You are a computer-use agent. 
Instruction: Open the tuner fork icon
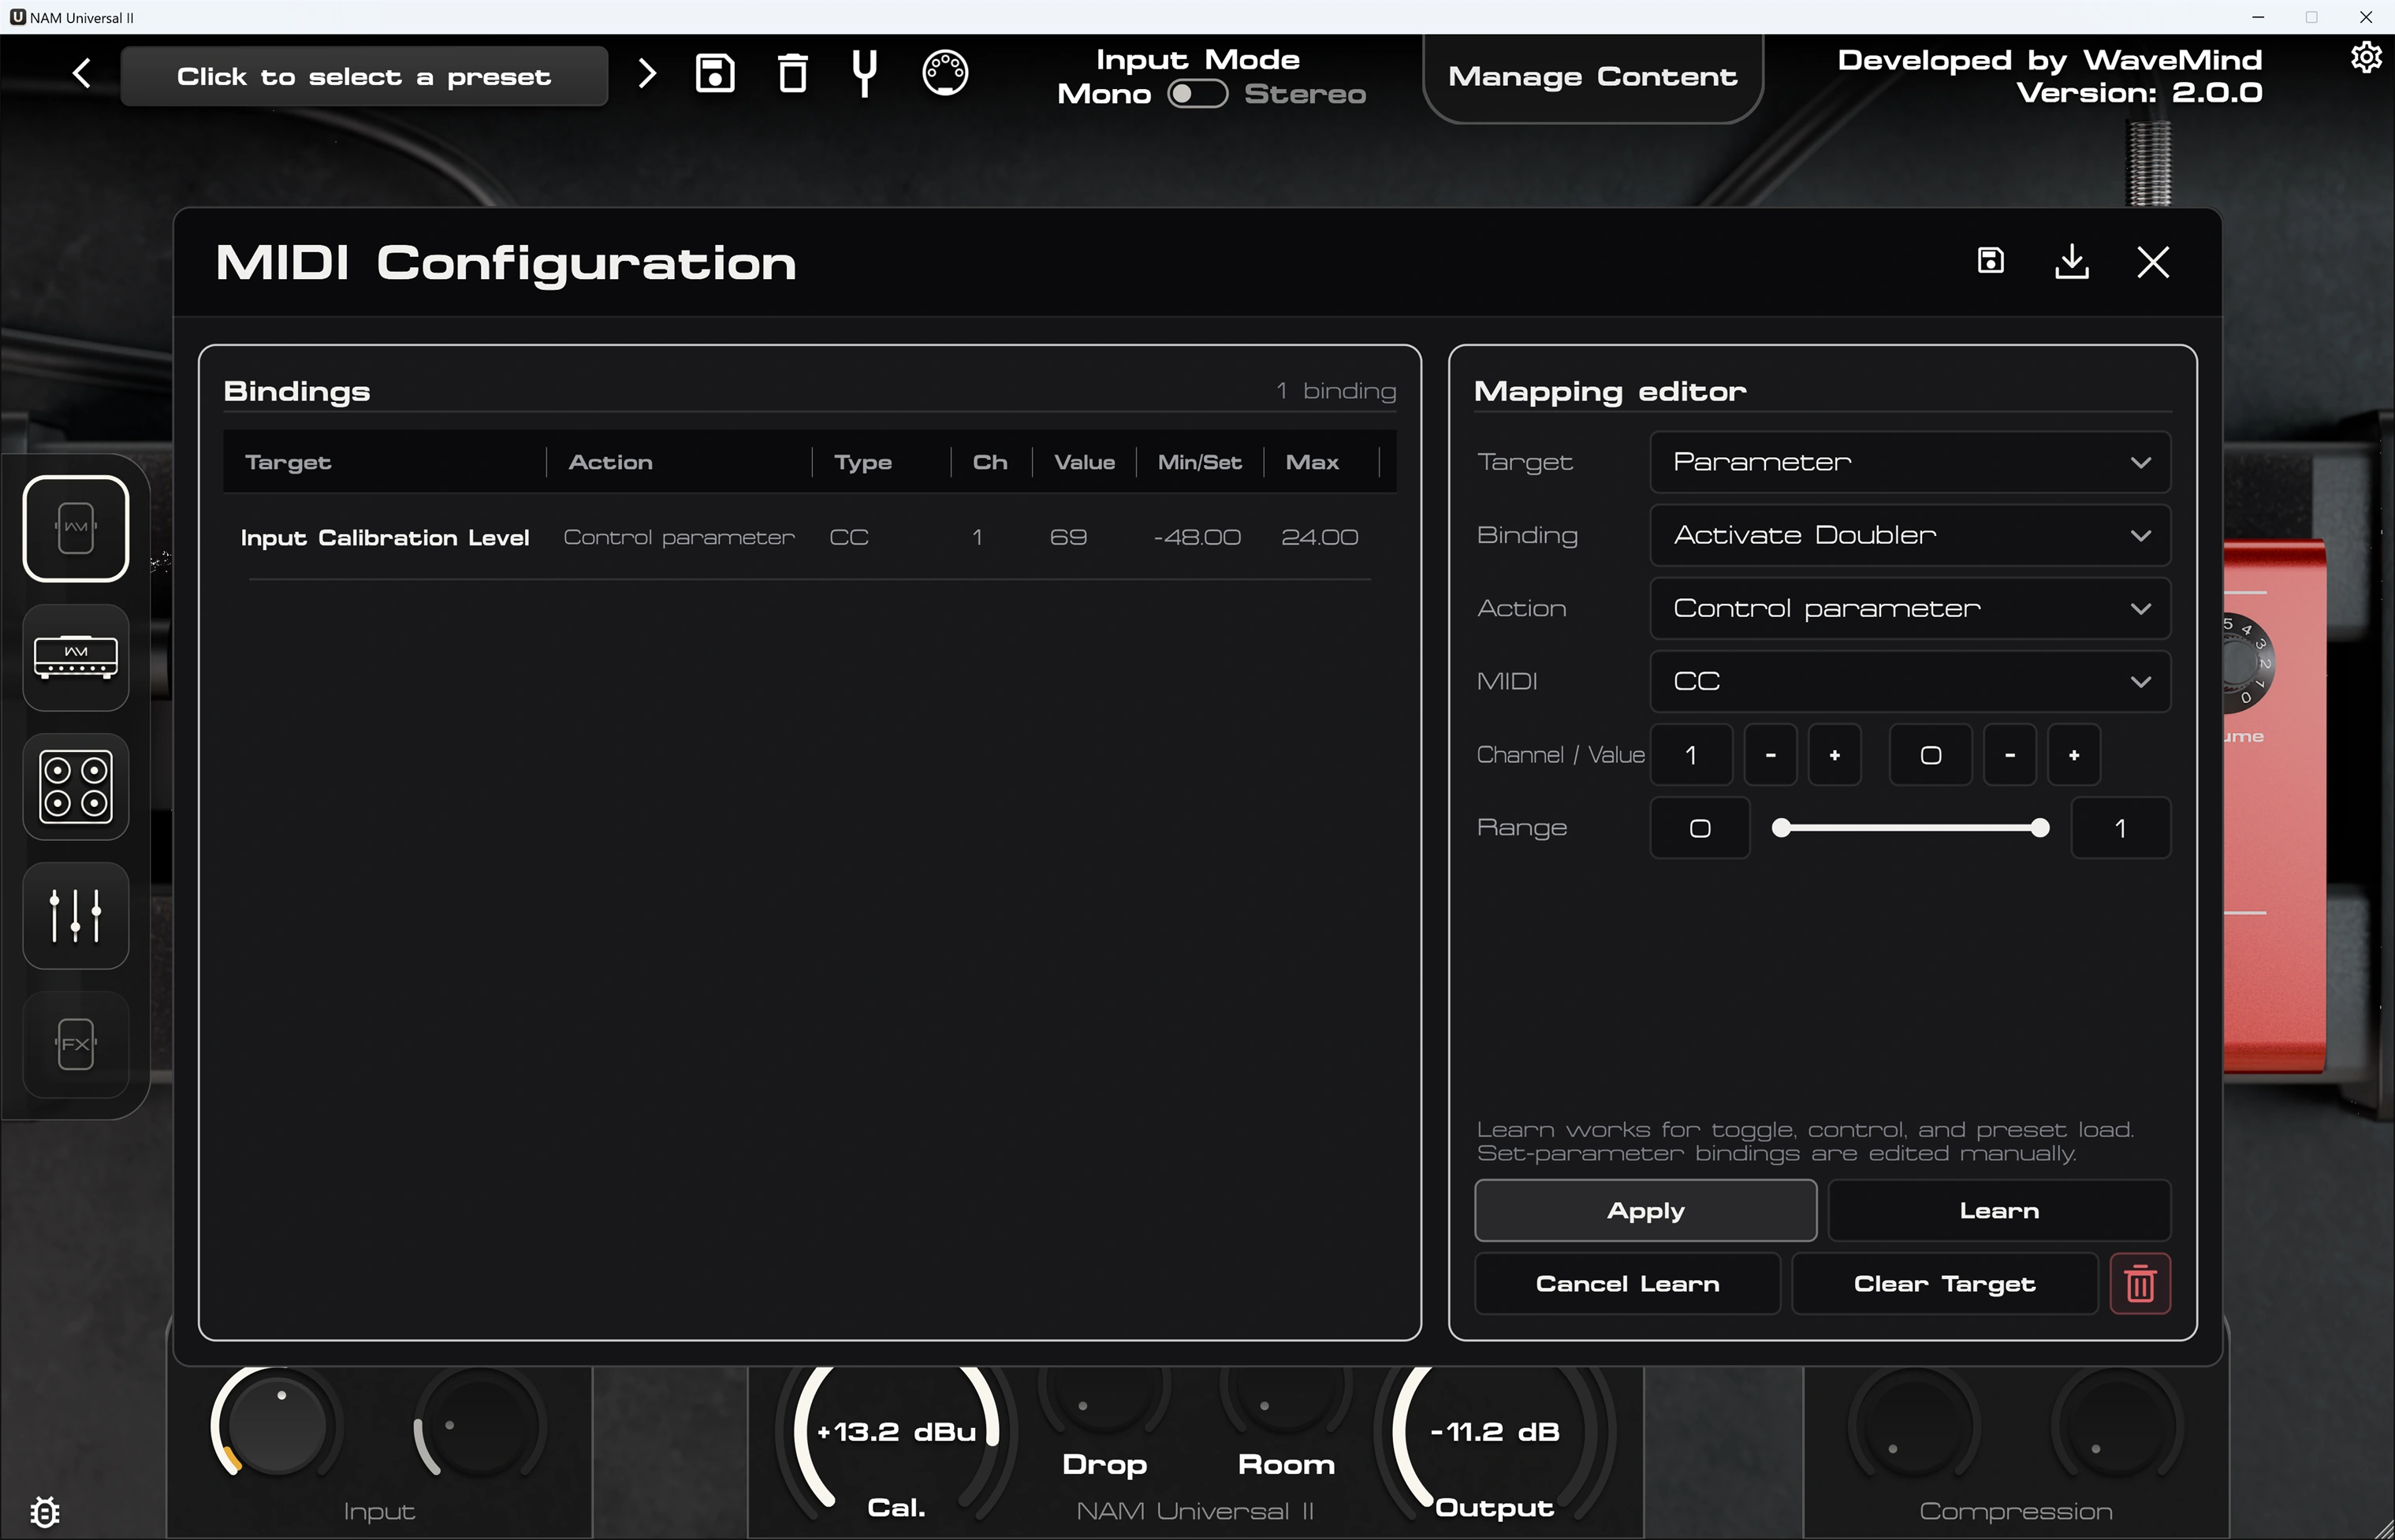point(865,73)
